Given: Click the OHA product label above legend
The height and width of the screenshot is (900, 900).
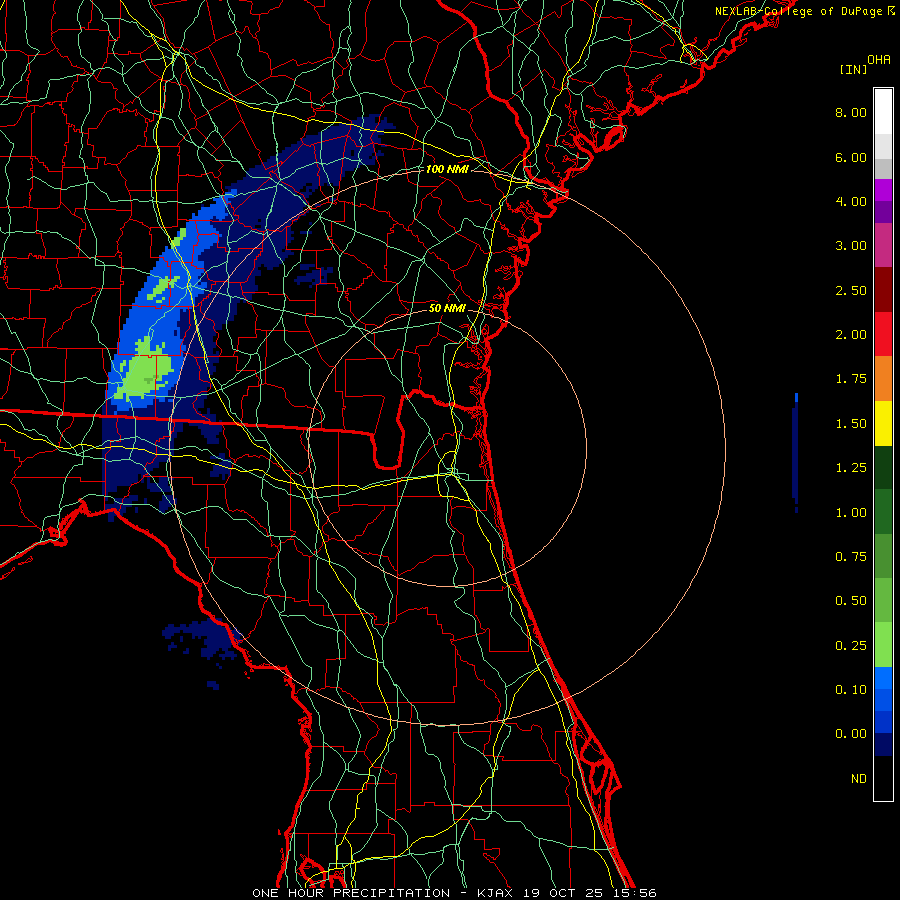Looking at the screenshot, I should pyautogui.click(x=879, y=59).
